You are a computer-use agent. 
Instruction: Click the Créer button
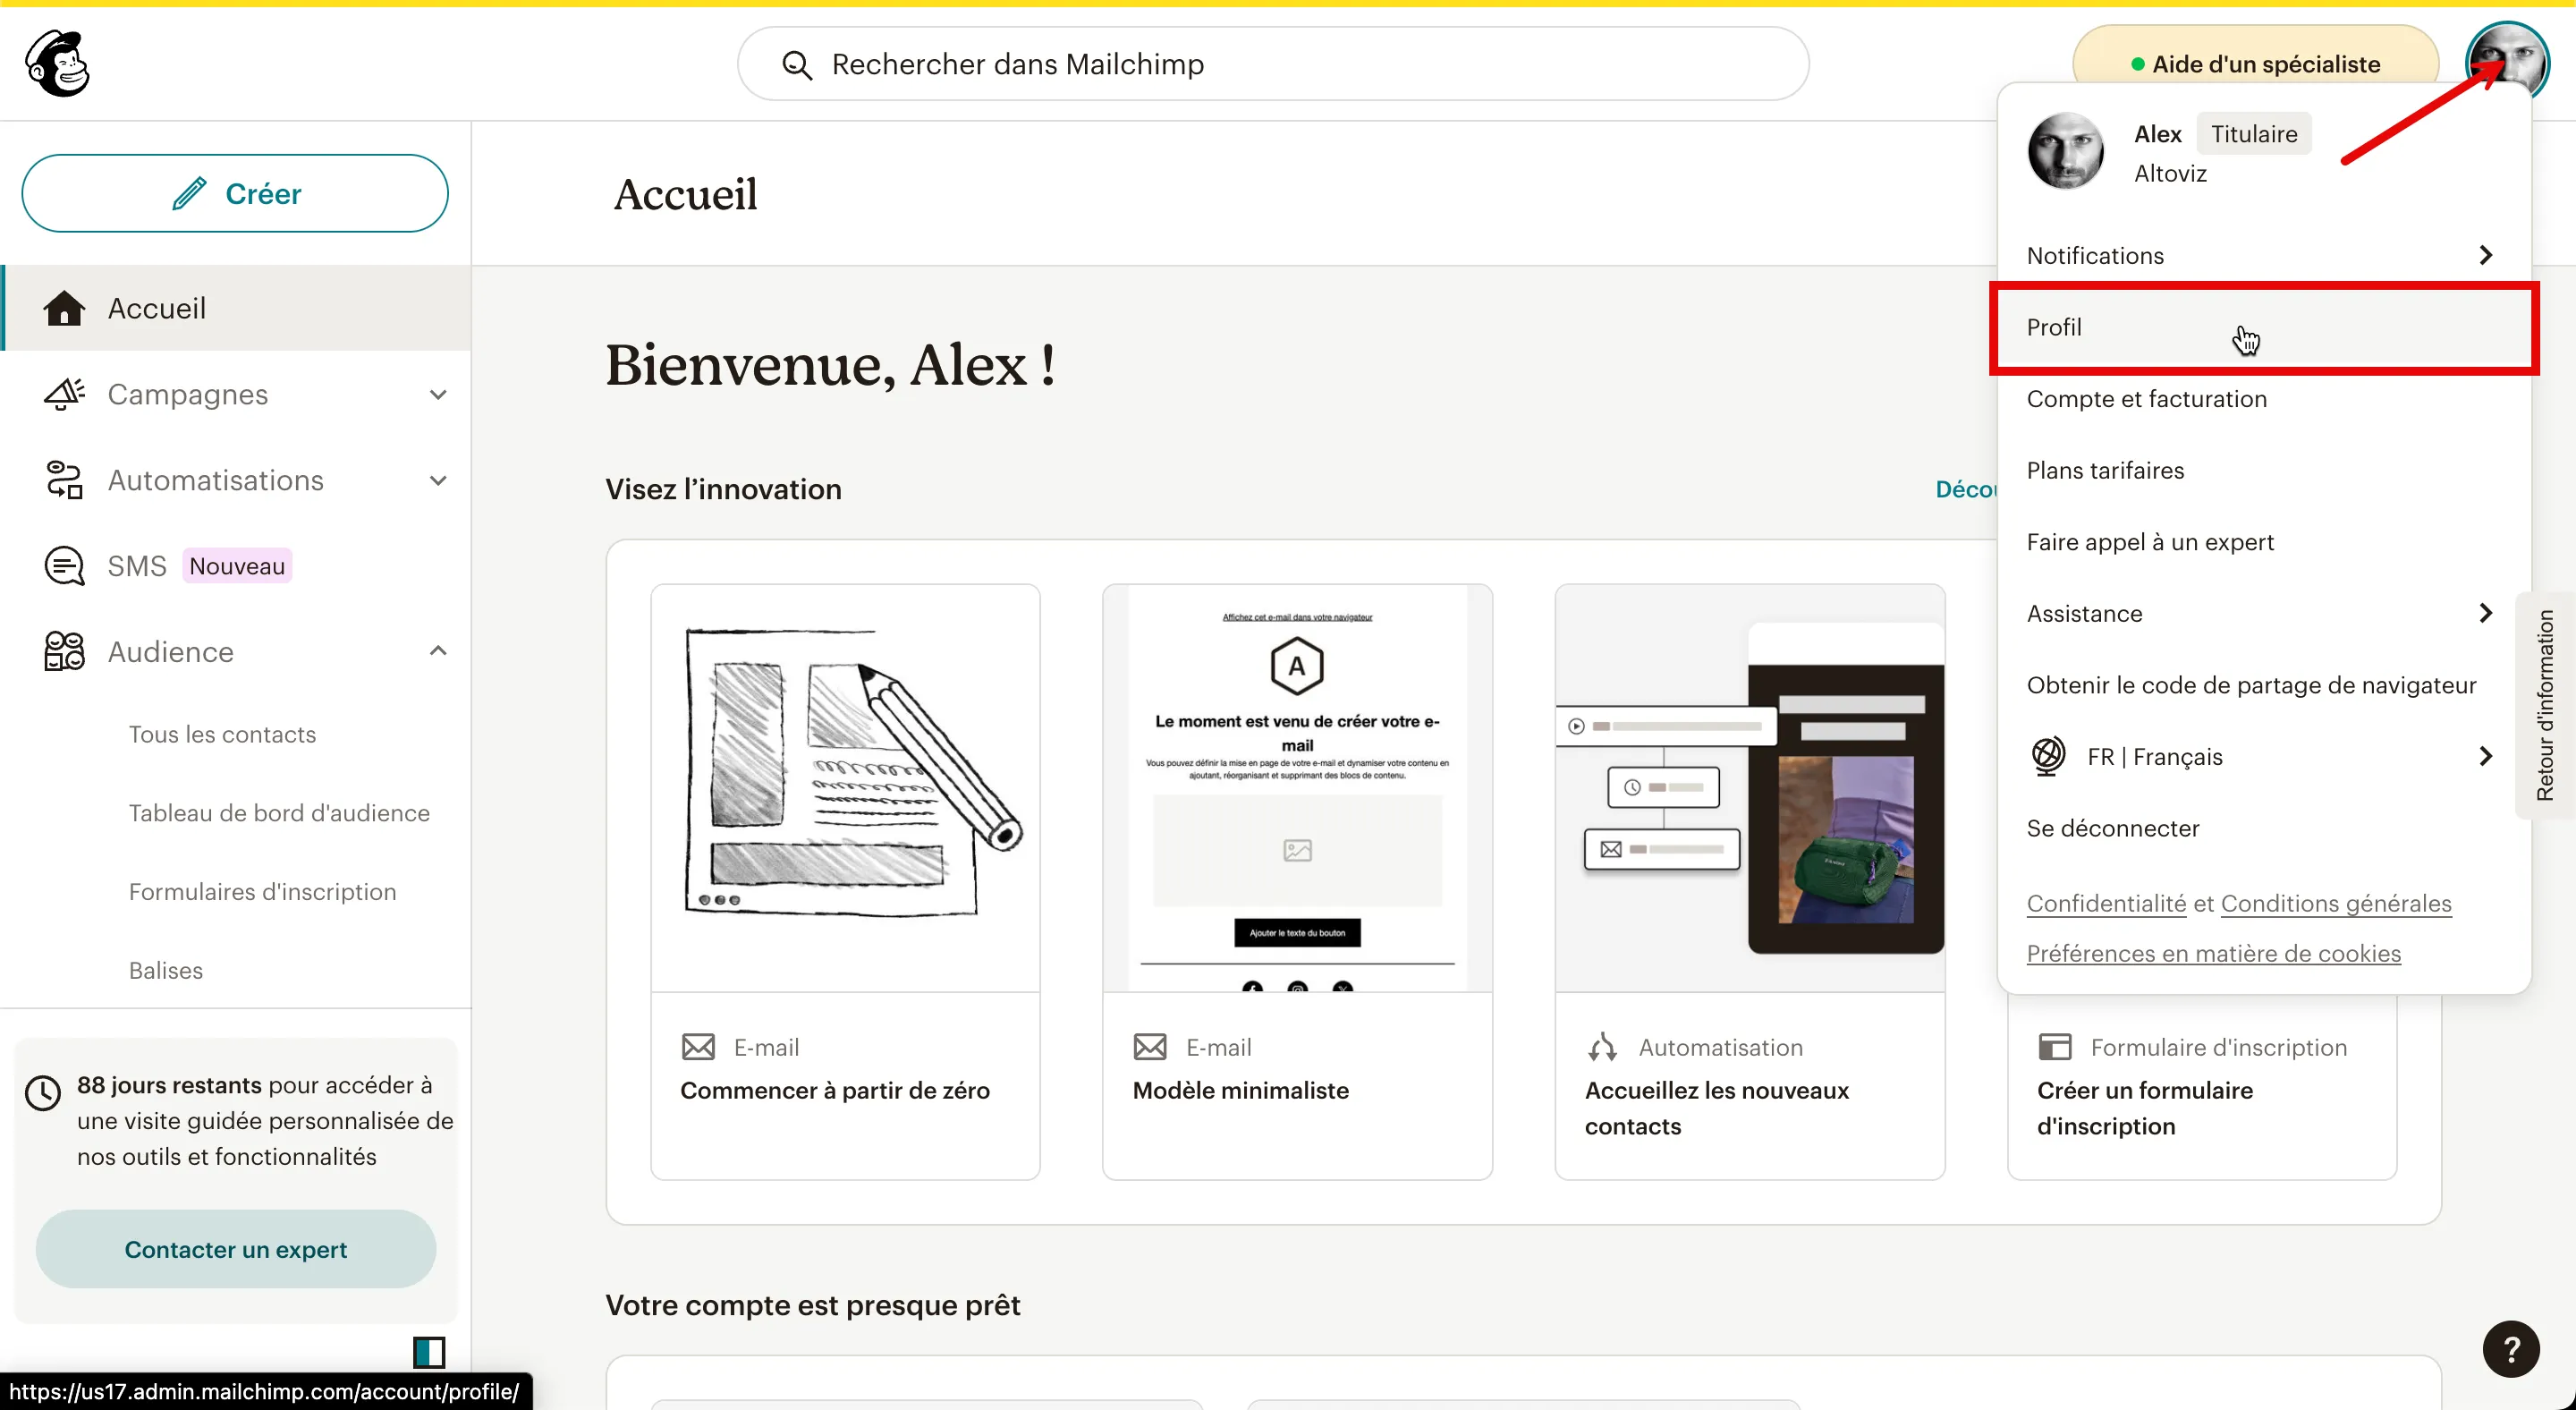coord(235,193)
